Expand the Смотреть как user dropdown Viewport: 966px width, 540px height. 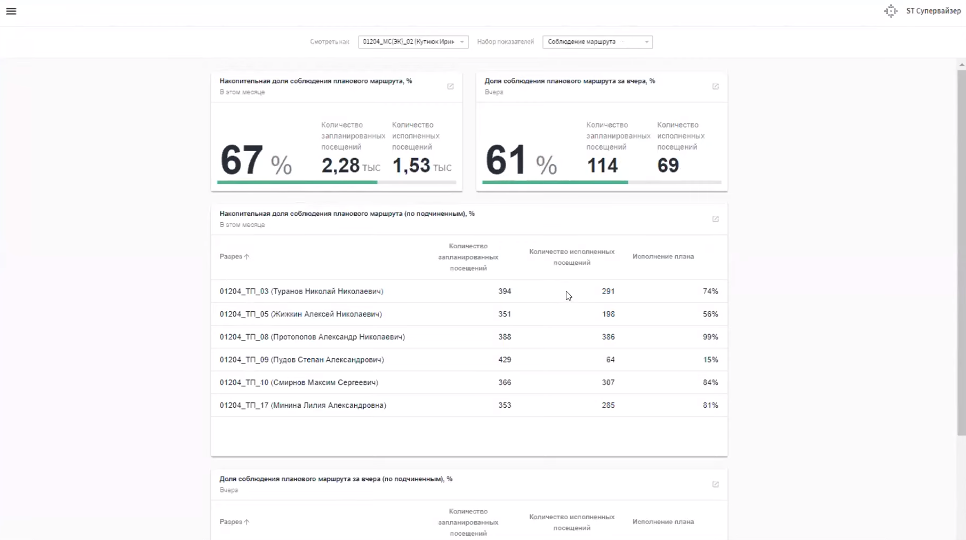pos(413,42)
